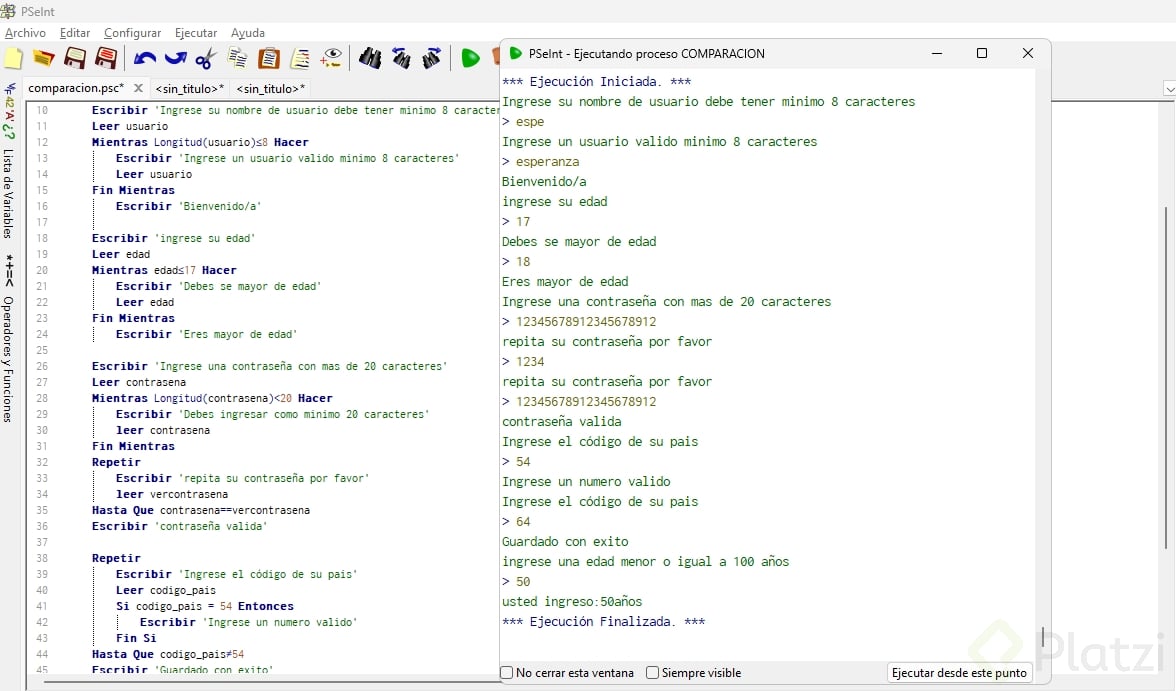Click output line 'Bienvenido/a'
This screenshot has width=1176, height=691.
pyautogui.click(x=544, y=182)
